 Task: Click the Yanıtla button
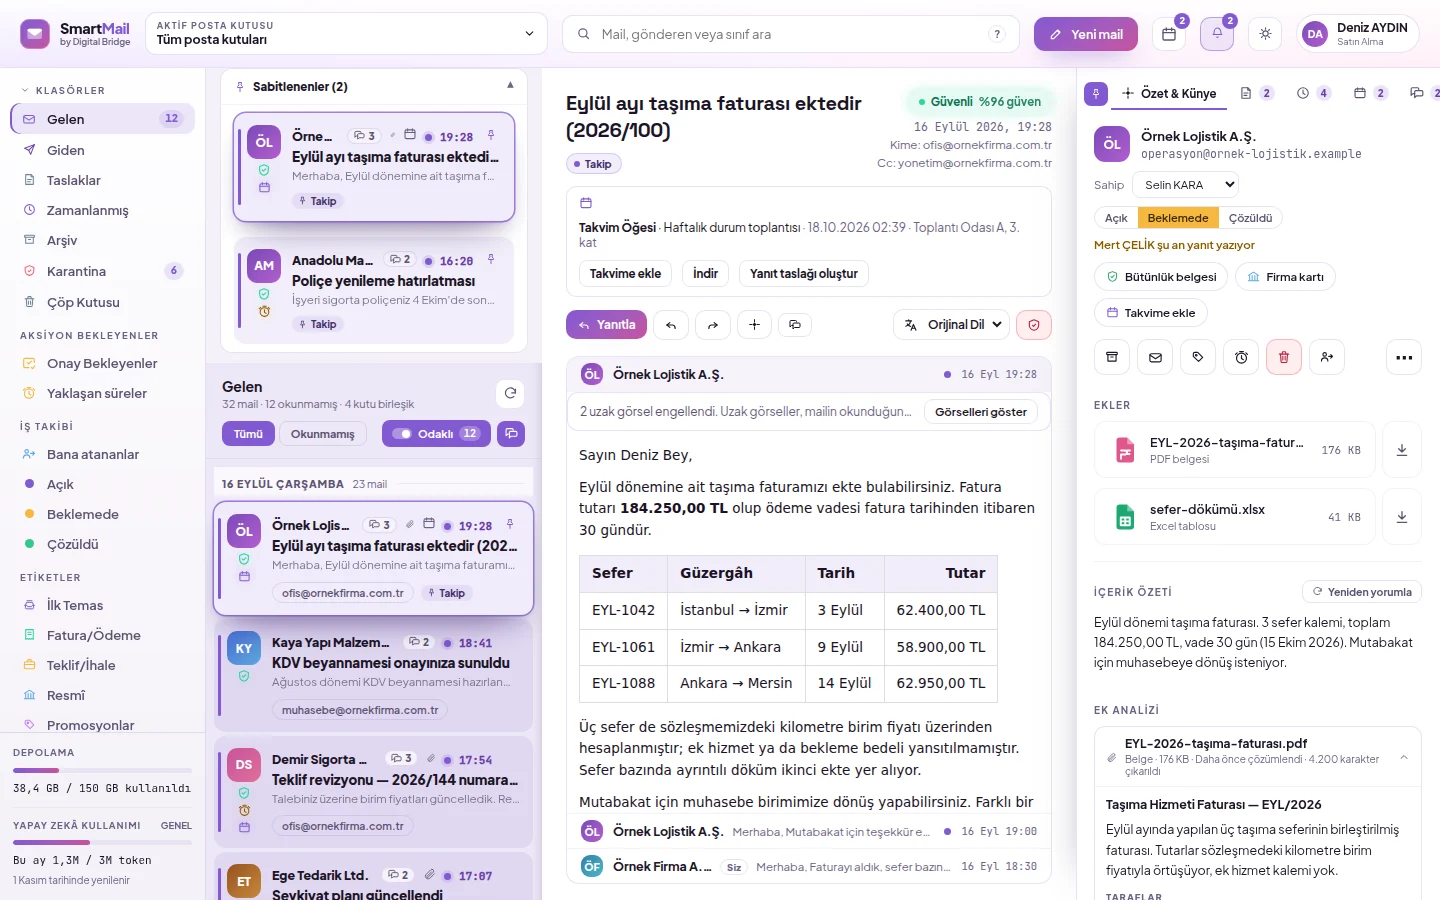click(607, 325)
